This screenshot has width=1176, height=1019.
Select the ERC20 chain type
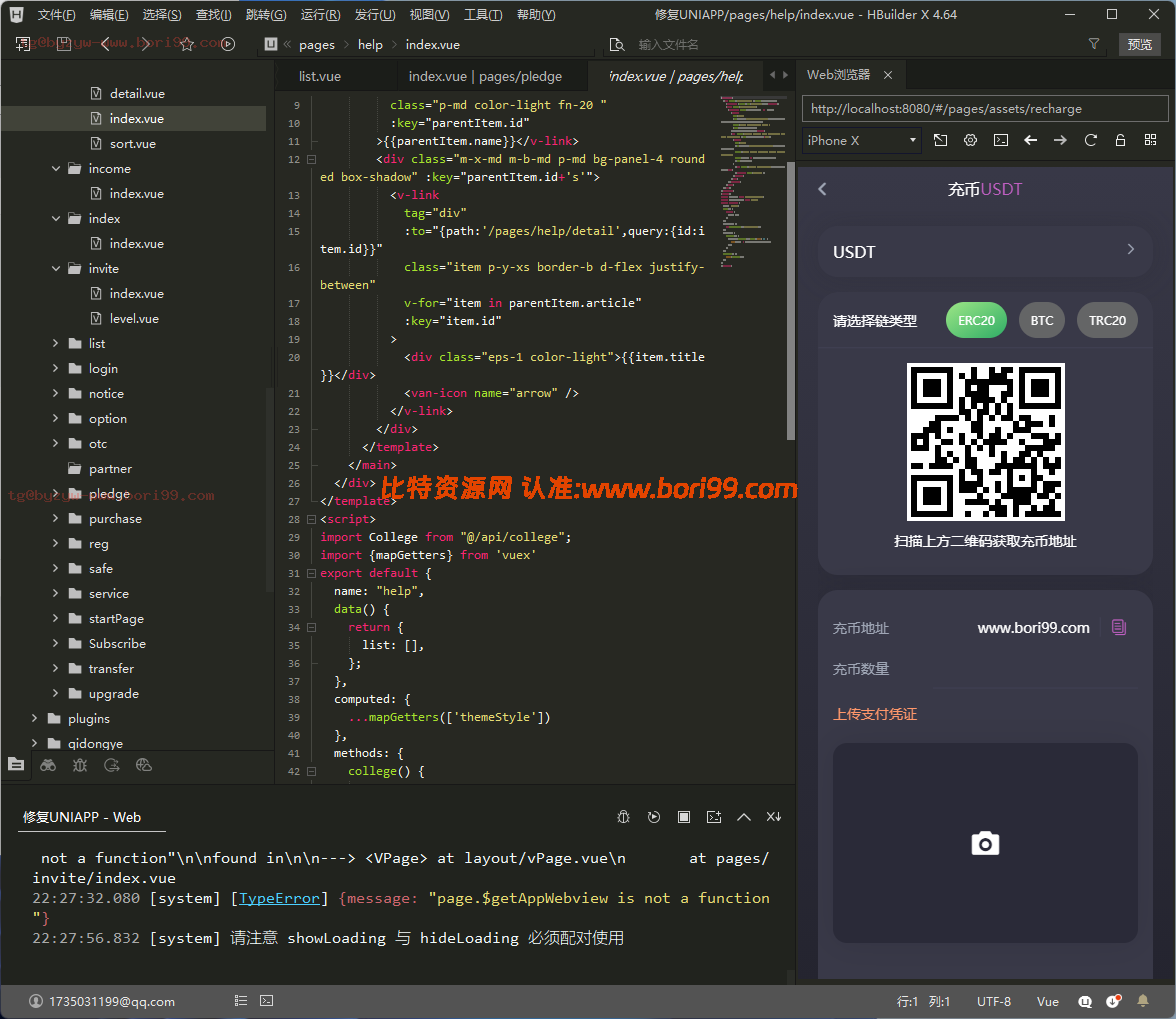(976, 321)
